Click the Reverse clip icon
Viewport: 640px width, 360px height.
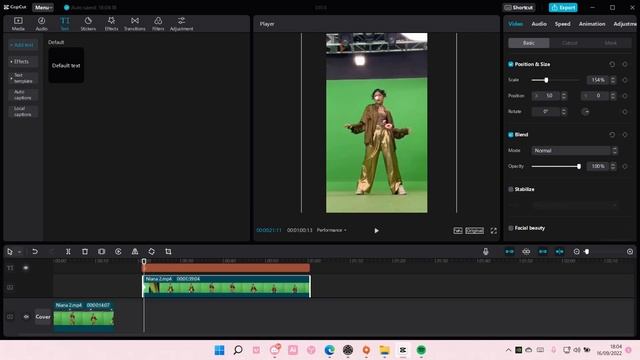[x=118, y=251]
